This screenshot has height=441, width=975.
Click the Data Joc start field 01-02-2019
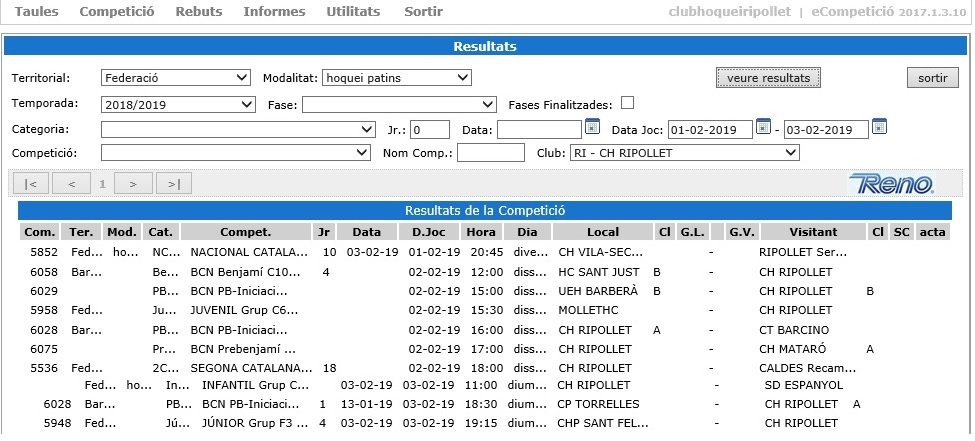click(x=711, y=130)
